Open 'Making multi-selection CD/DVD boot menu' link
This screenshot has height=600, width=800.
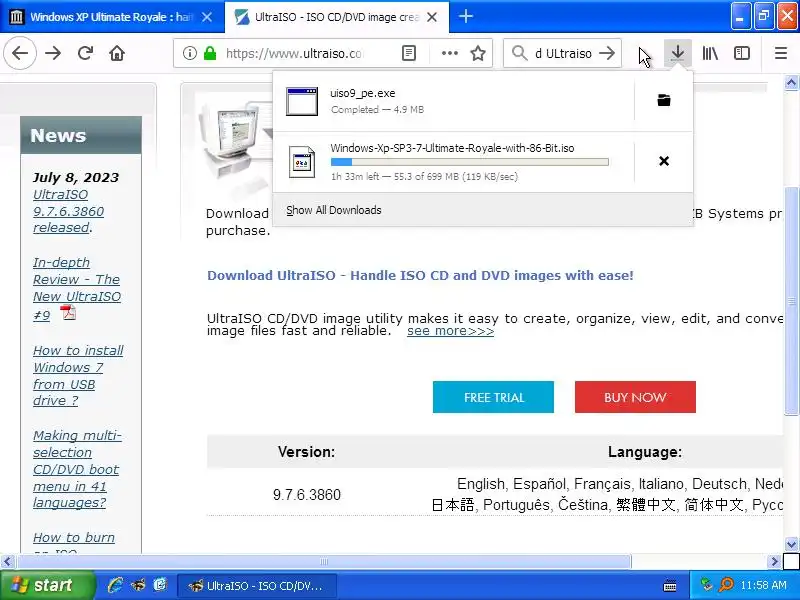pos(77,469)
